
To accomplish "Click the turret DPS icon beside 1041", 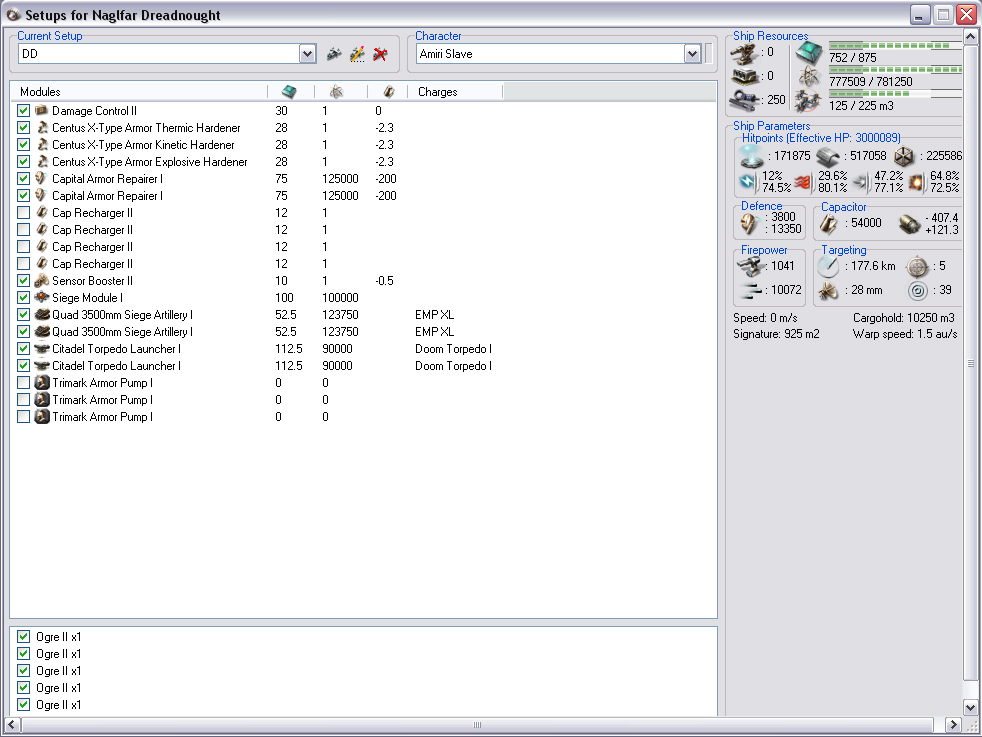I will (750, 266).
